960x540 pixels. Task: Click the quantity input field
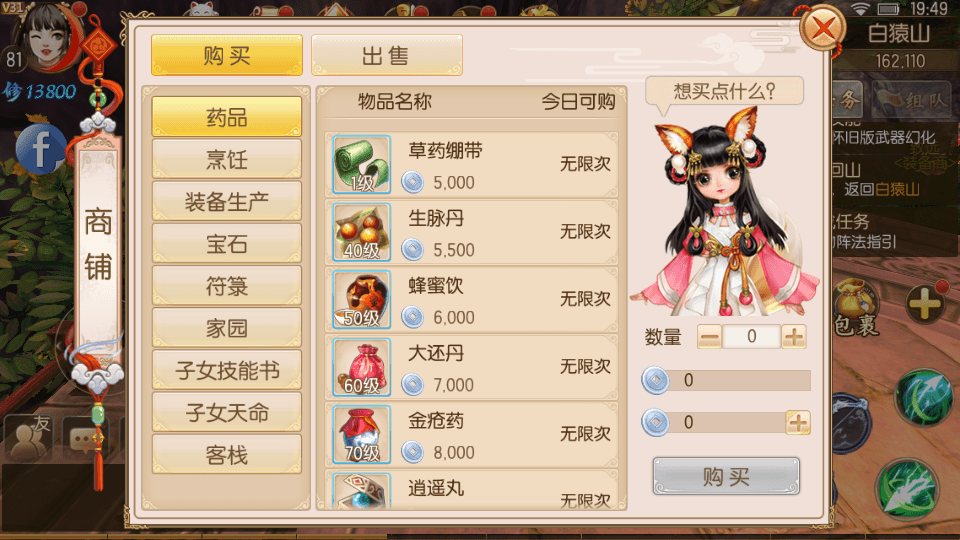tap(751, 337)
